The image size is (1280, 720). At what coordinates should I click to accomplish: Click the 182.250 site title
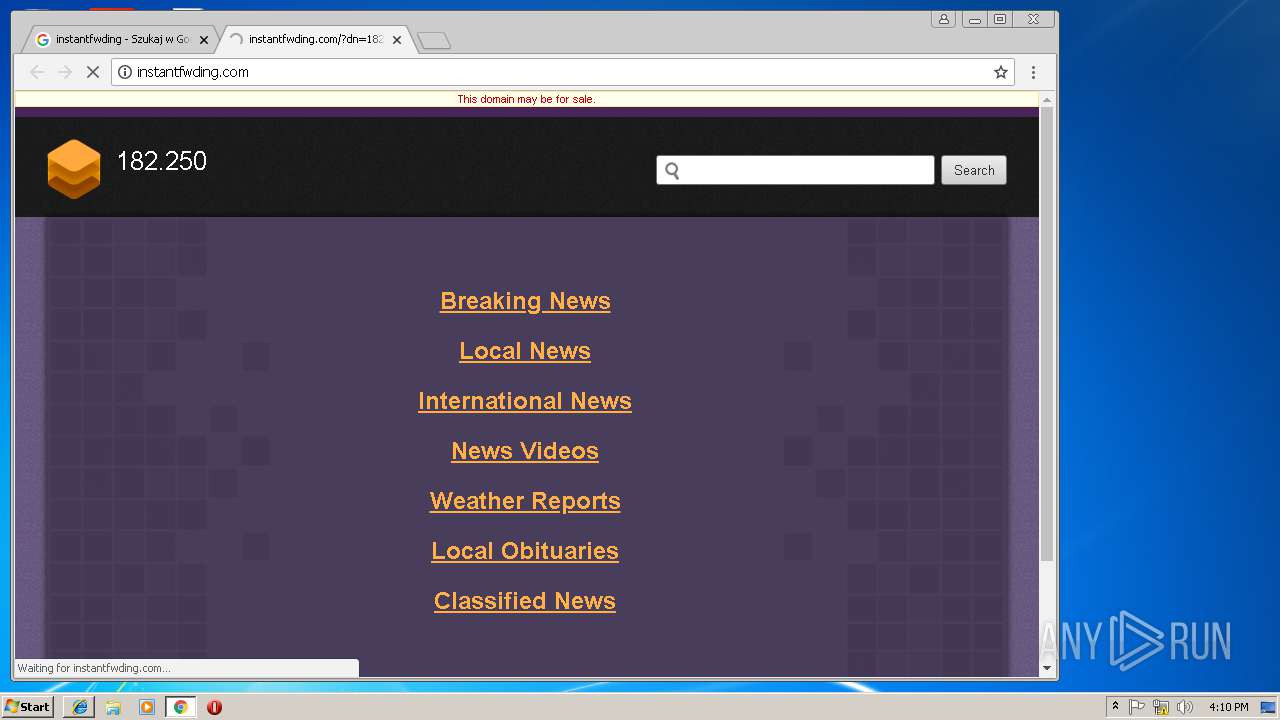coord(162,161)
